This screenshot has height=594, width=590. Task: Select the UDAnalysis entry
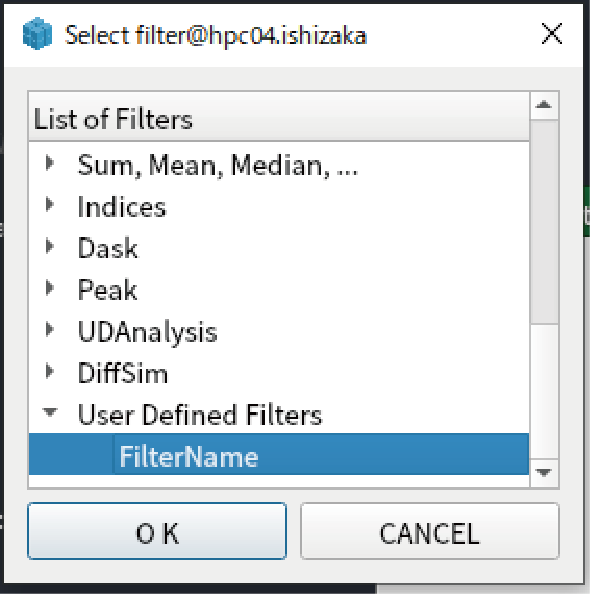tap(147, 332)
